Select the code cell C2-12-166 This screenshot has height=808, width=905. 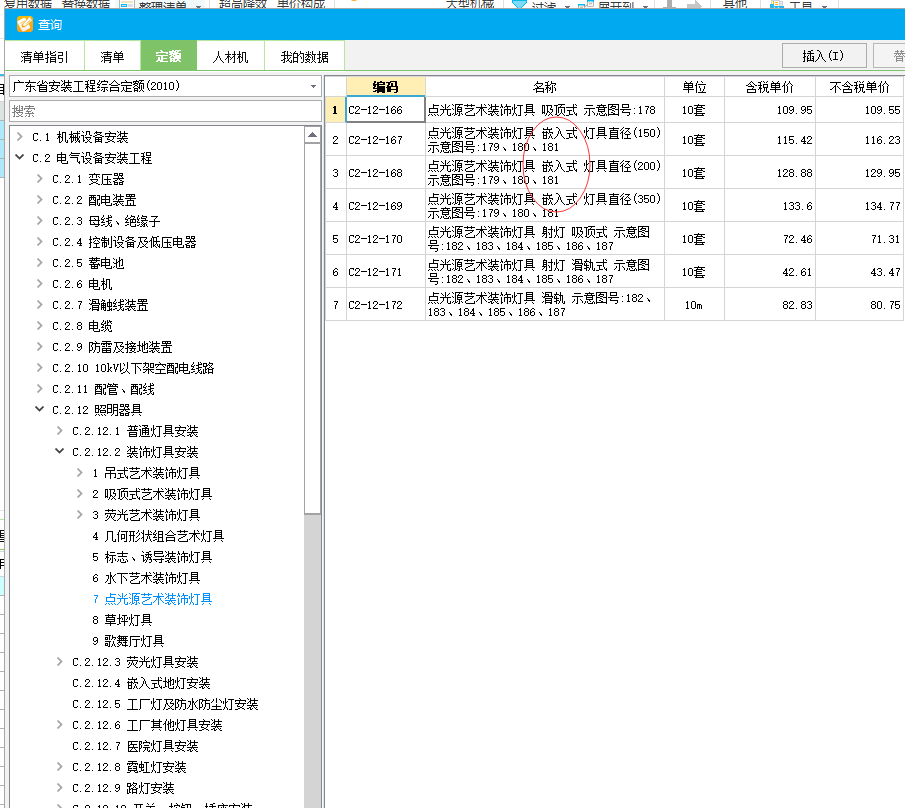click(x=386, y=110)
